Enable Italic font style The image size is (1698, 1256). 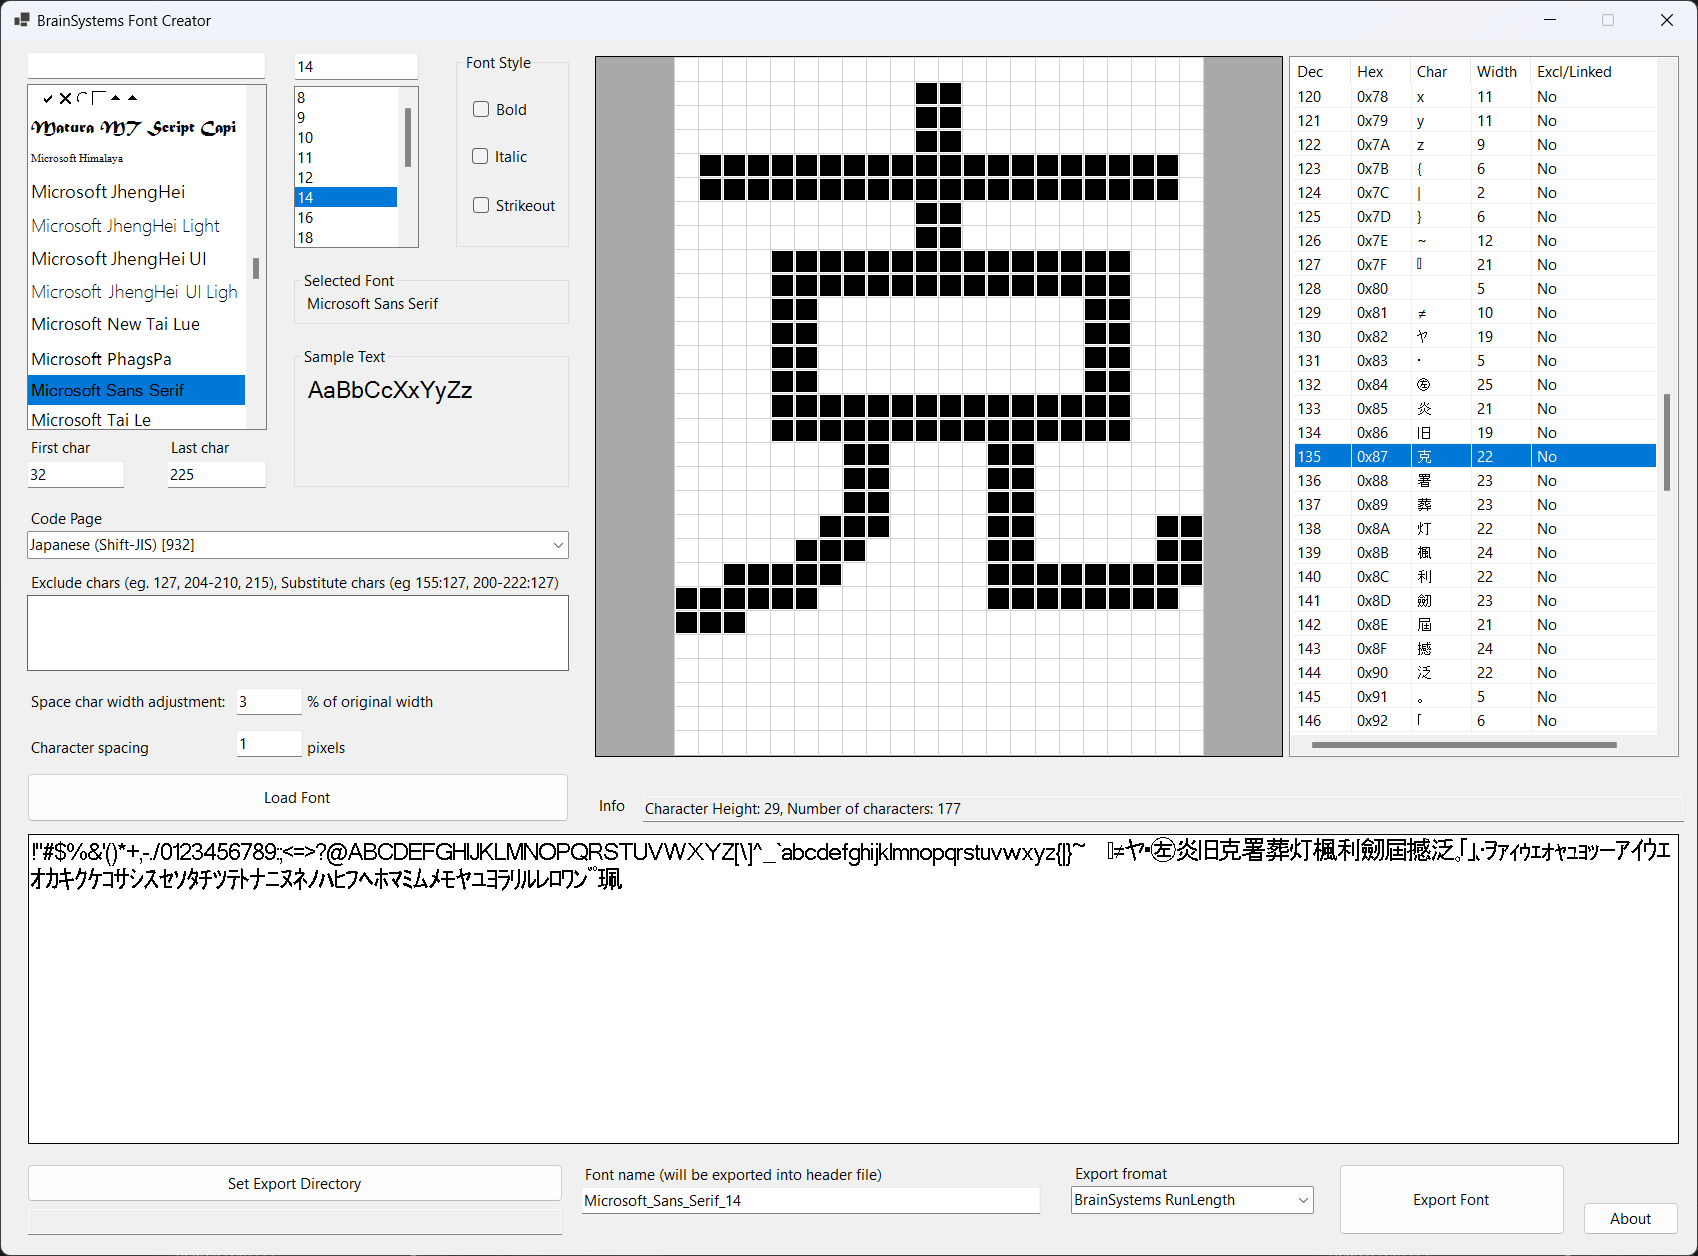[481, 156]
